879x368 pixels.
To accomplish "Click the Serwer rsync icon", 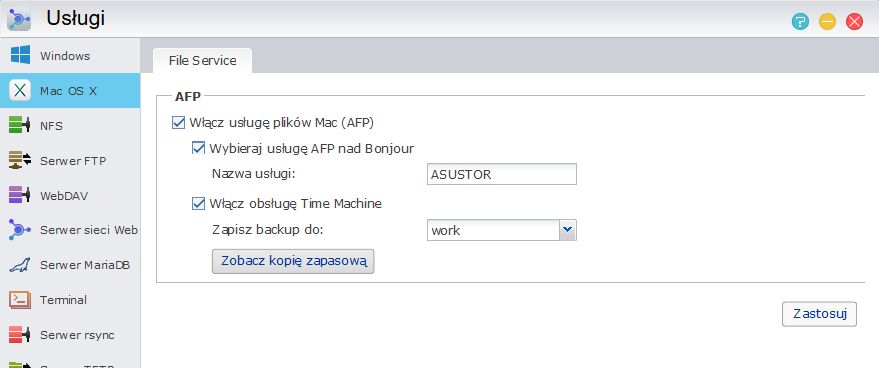I will pyautogui.click(x=20, y=334).
